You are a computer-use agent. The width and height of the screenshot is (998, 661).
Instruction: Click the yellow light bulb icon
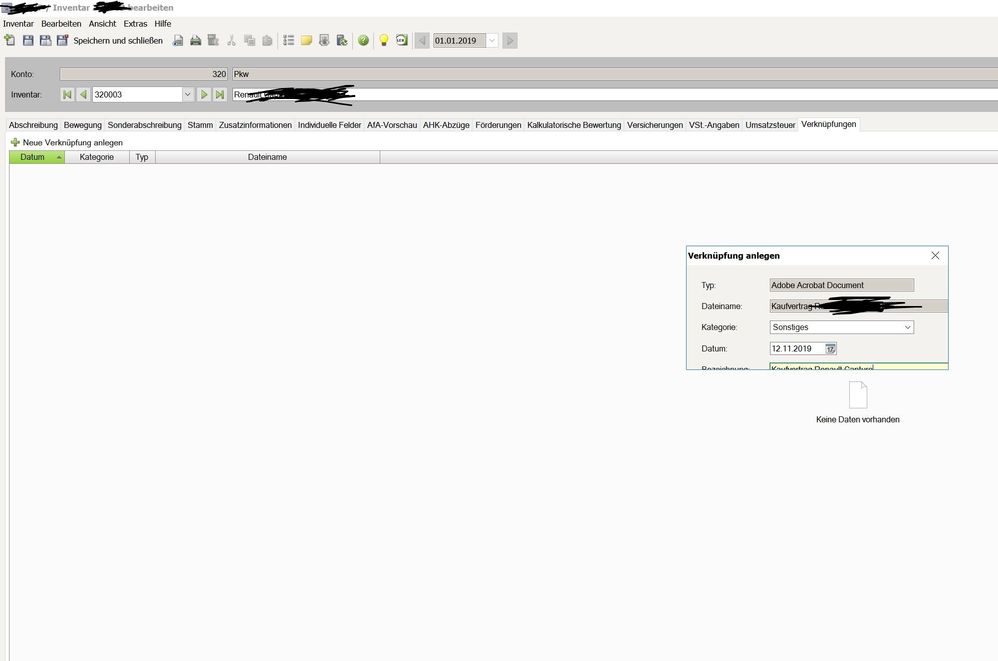pyautogui.click(x=383, y=41)
